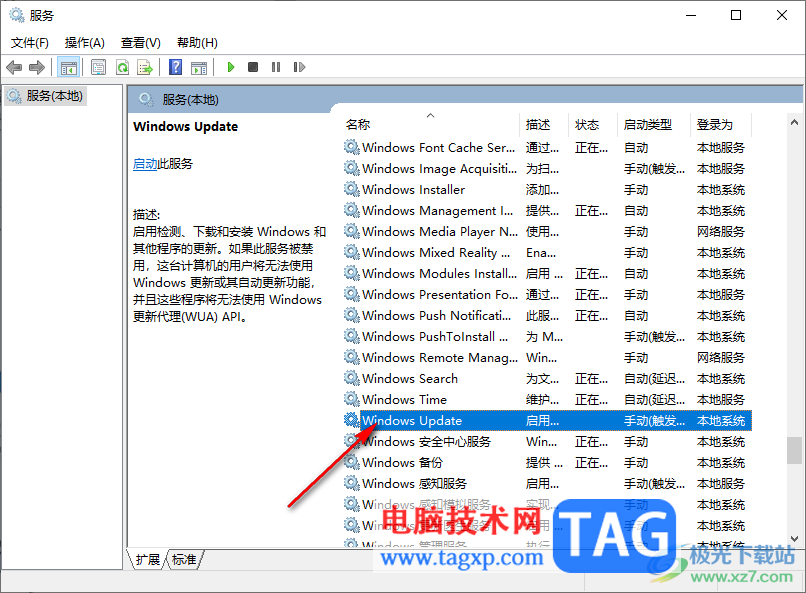Click the scrollbar up arrow in services list
Viewport: 806px width, 593px height.
click(x=794, y=122)
